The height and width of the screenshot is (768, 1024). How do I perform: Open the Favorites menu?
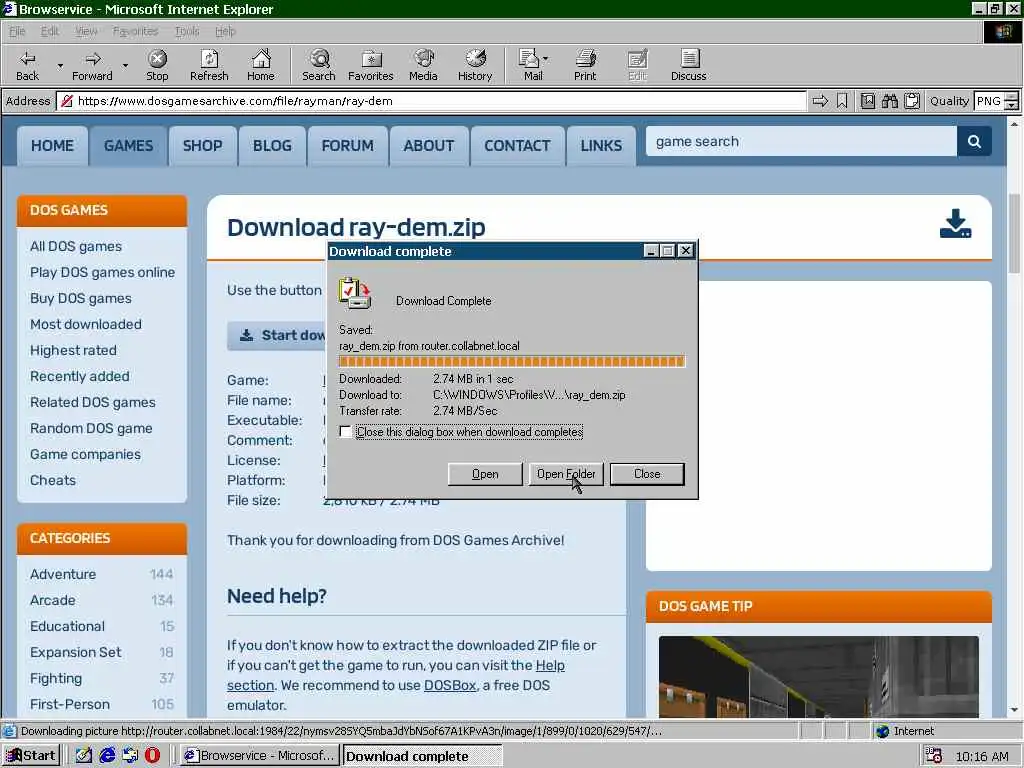135,31
